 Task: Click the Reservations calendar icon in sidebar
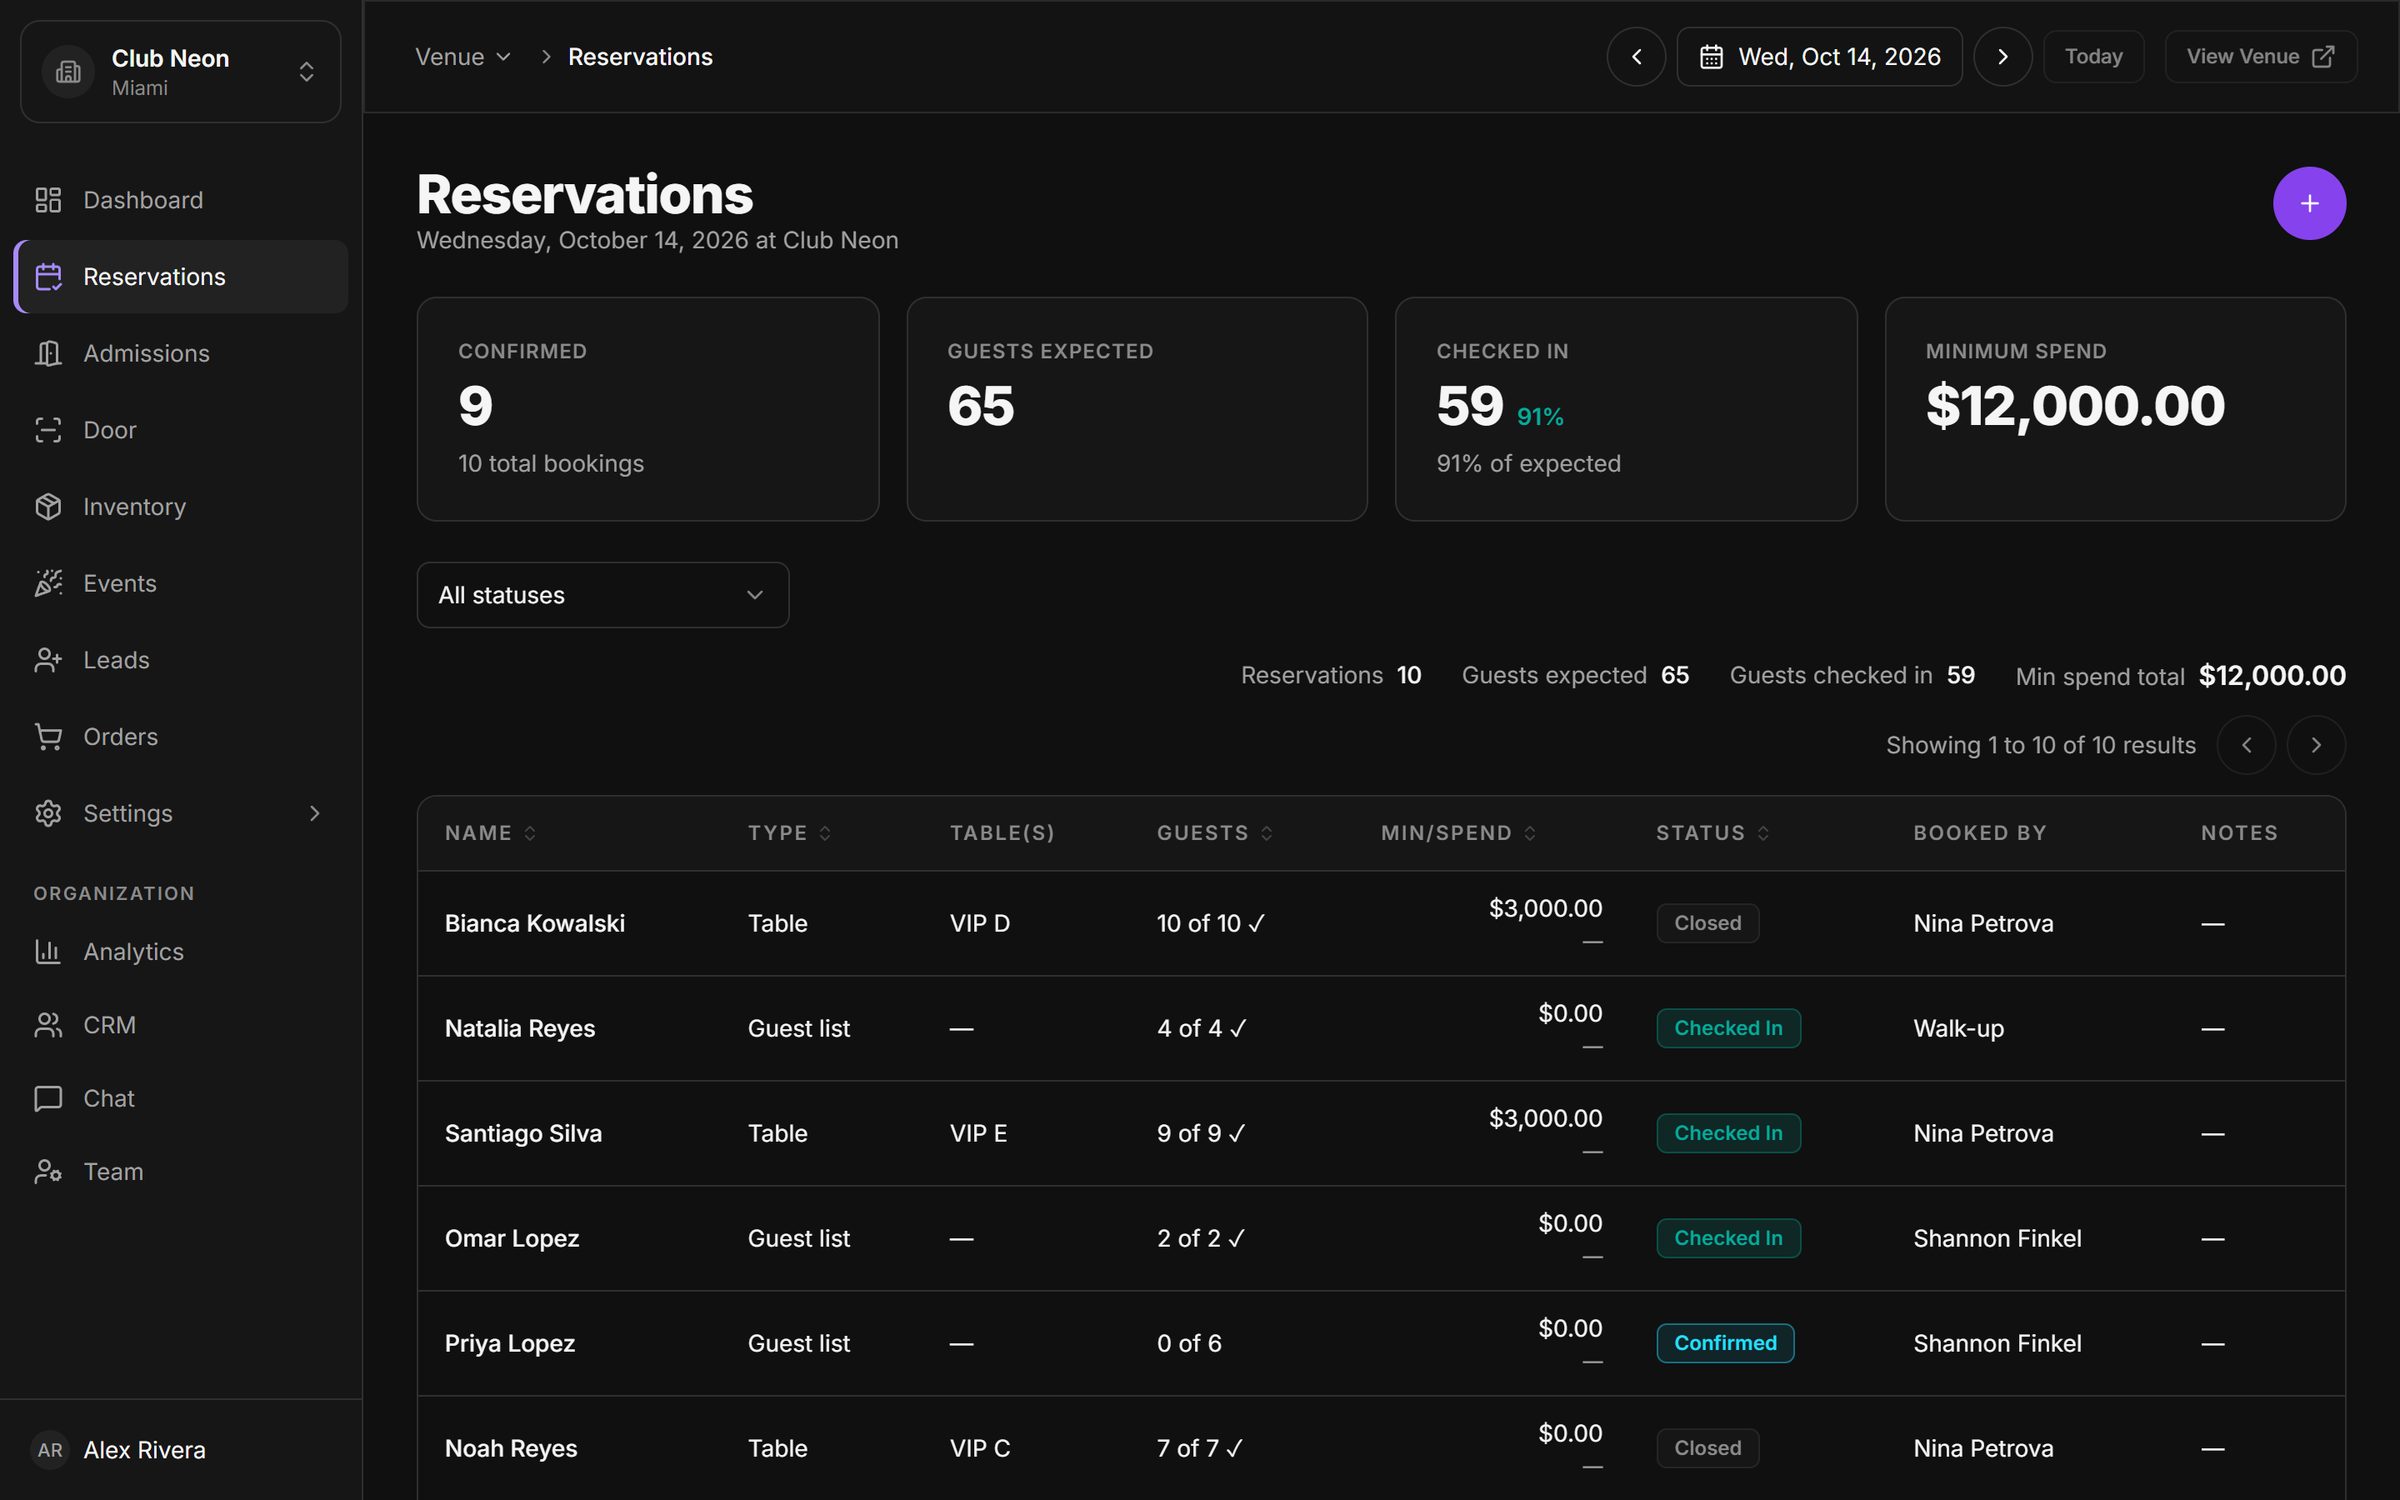click(48, 277)
